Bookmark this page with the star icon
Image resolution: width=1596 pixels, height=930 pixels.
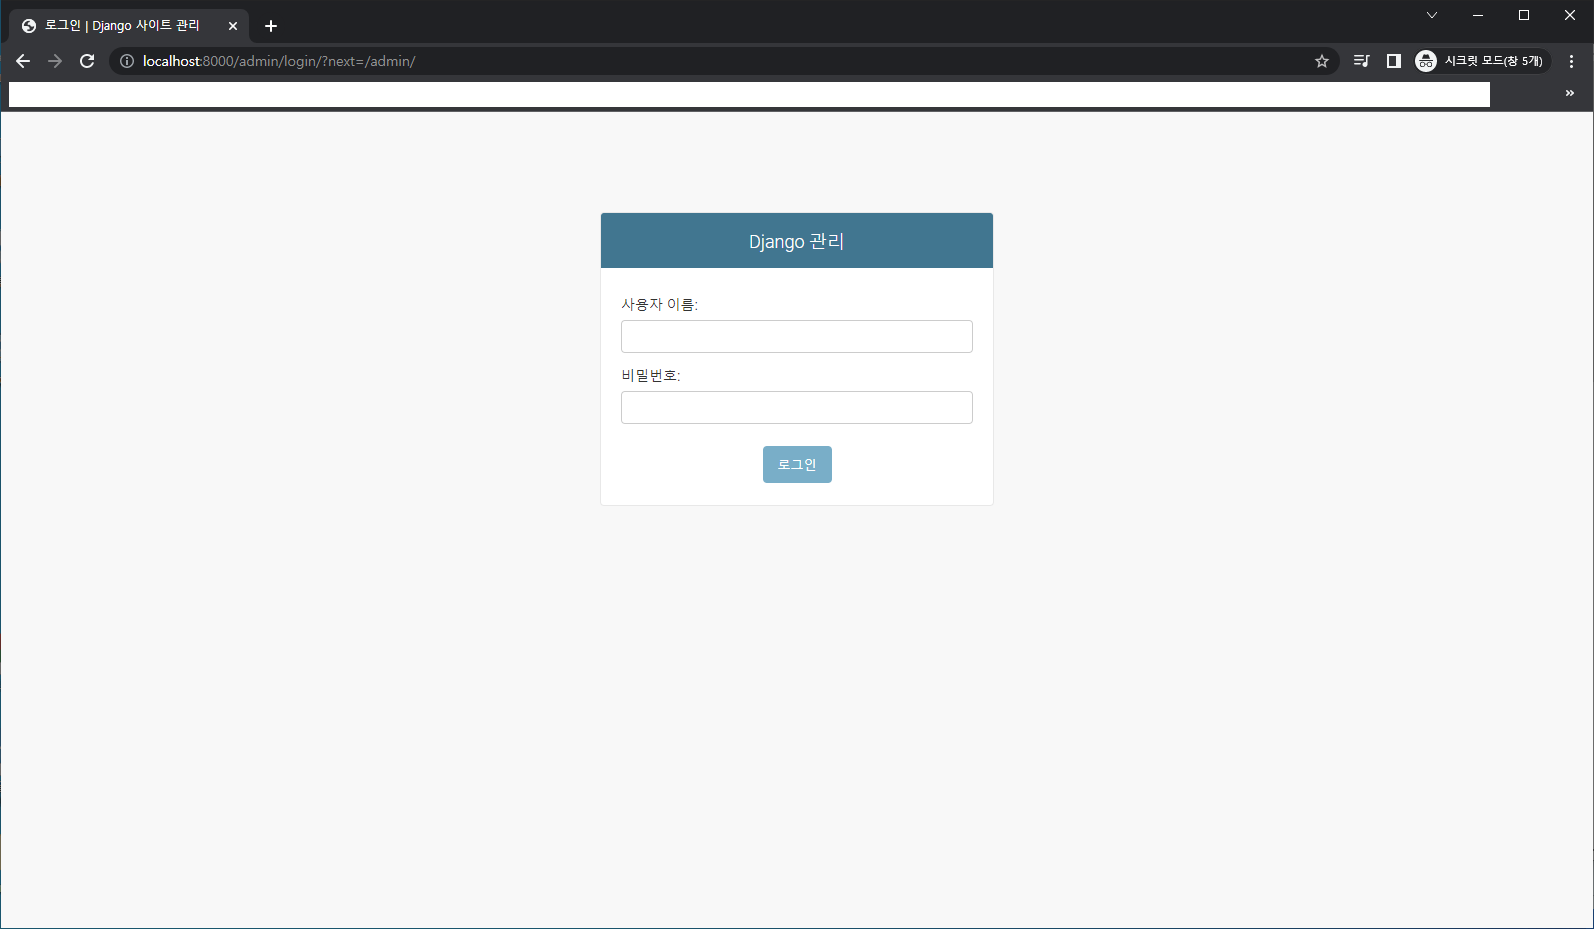[1322, 61]
